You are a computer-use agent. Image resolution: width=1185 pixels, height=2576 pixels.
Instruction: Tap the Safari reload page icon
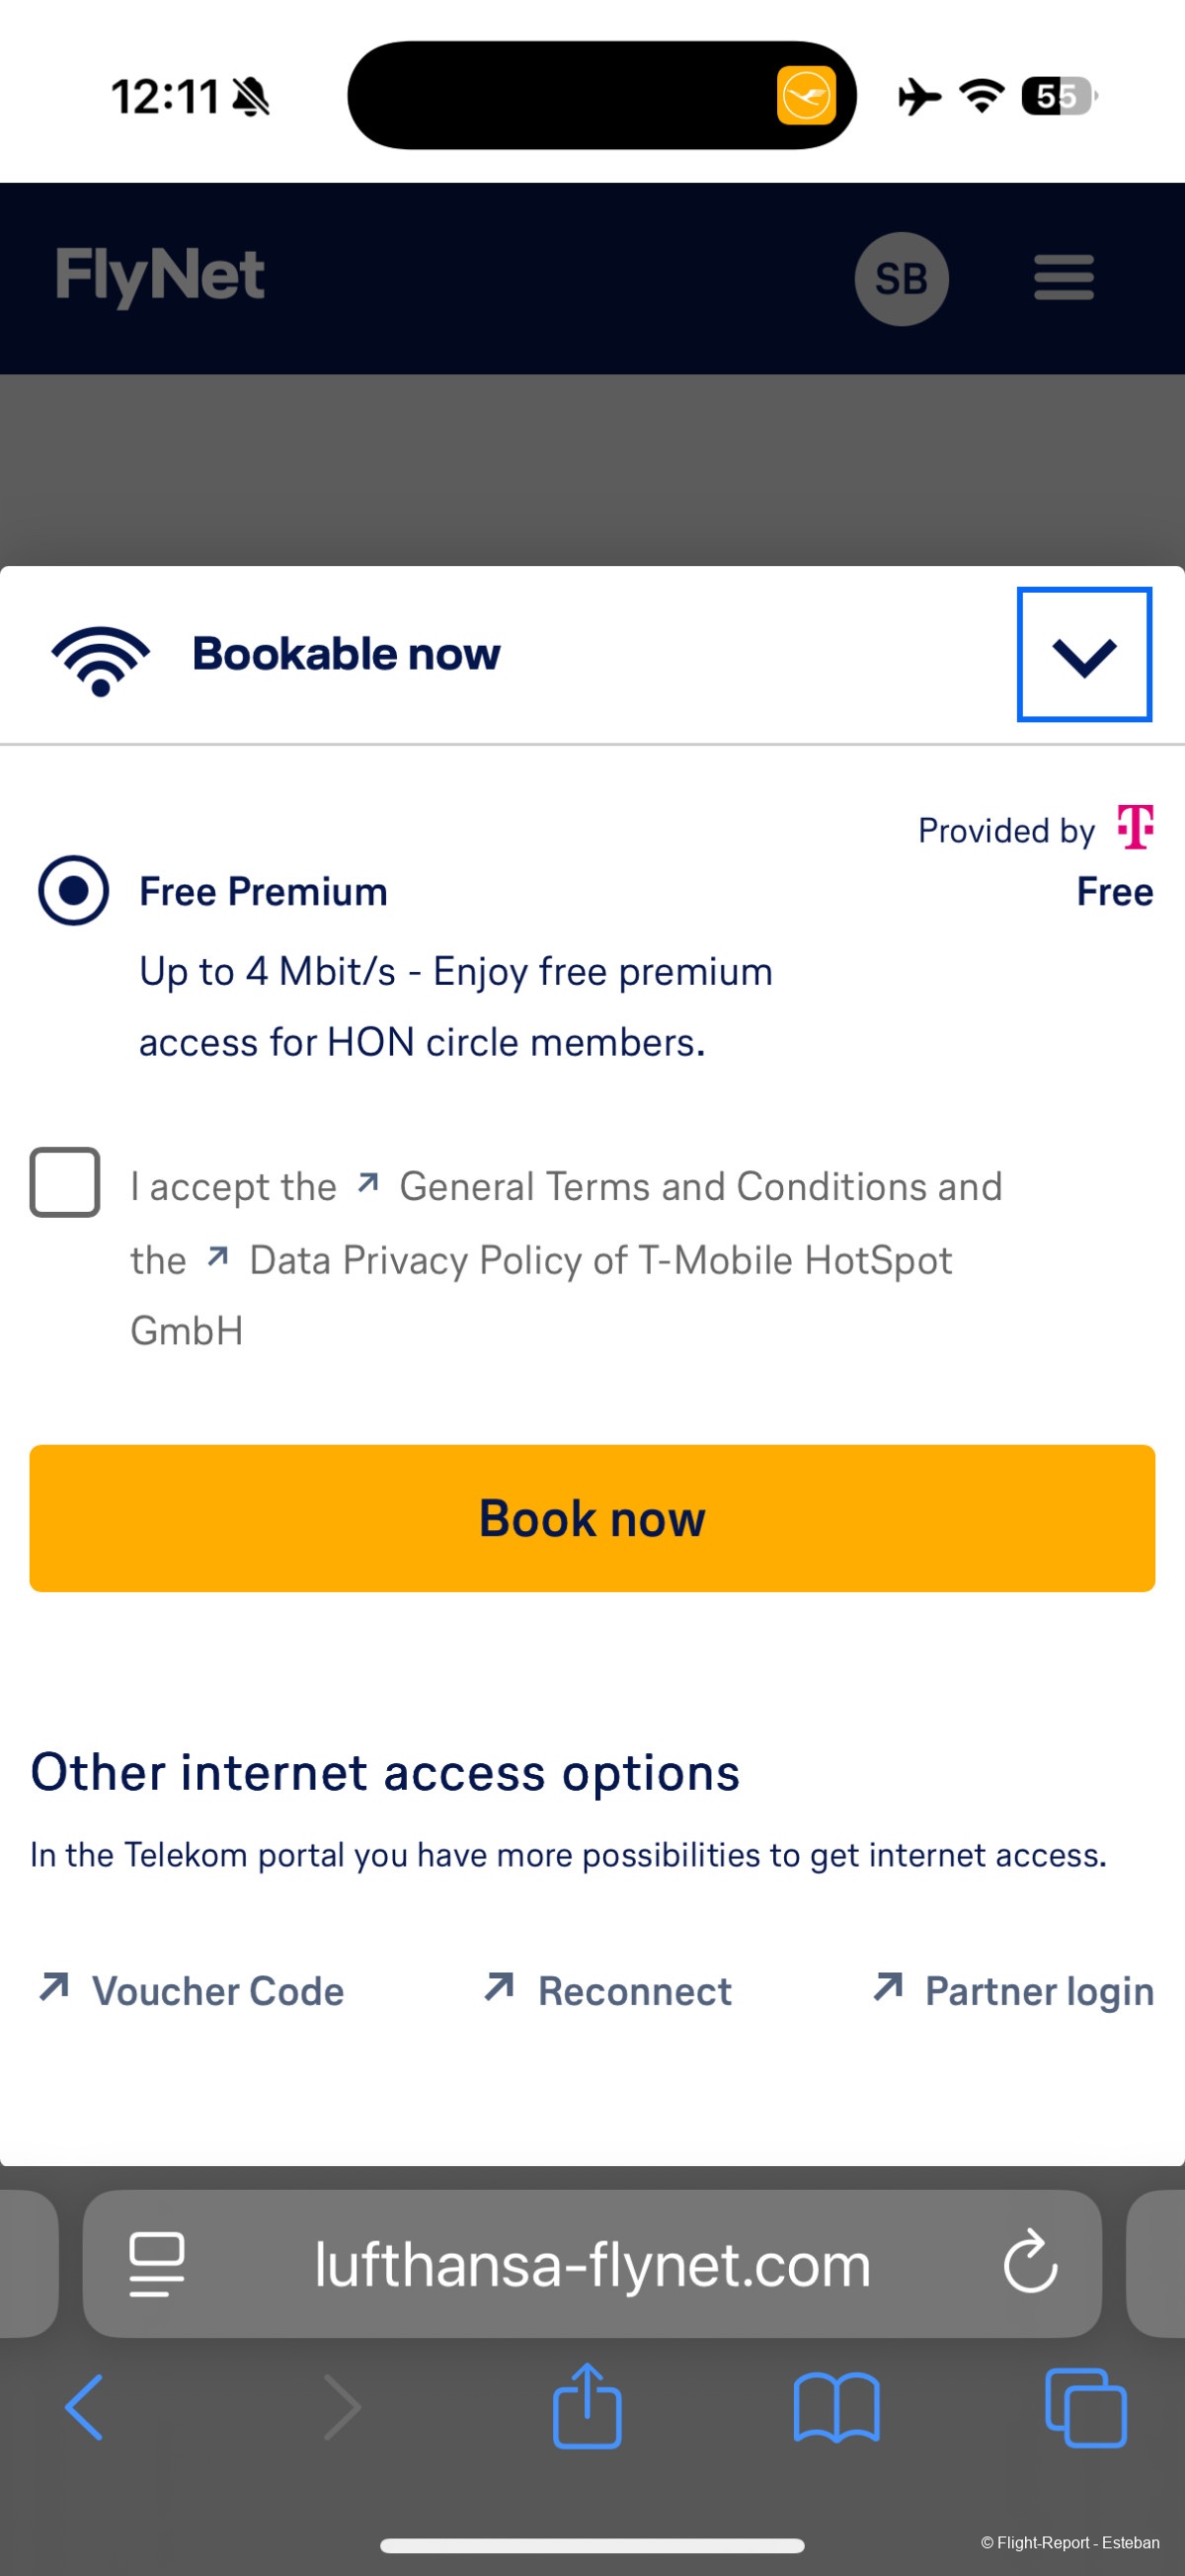point(1030,2262)
